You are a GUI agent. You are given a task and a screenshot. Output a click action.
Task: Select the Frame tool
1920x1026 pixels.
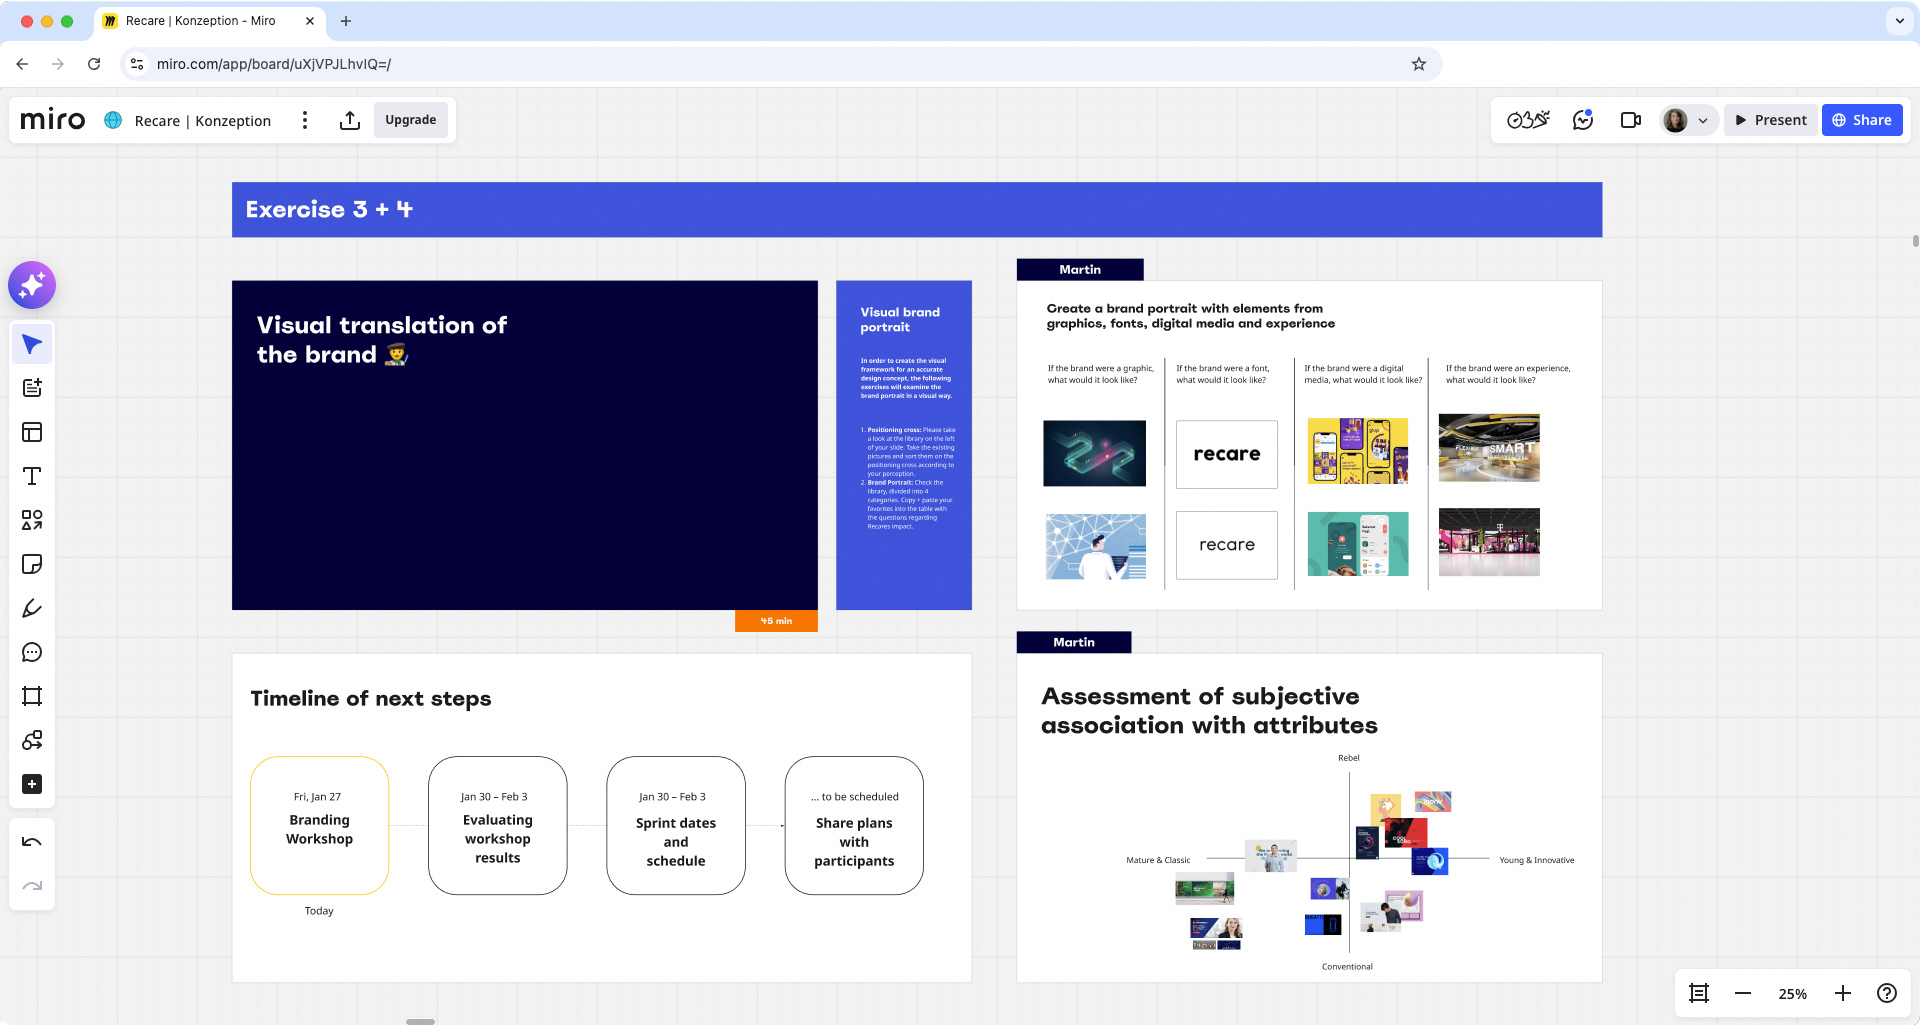(32, 697)
